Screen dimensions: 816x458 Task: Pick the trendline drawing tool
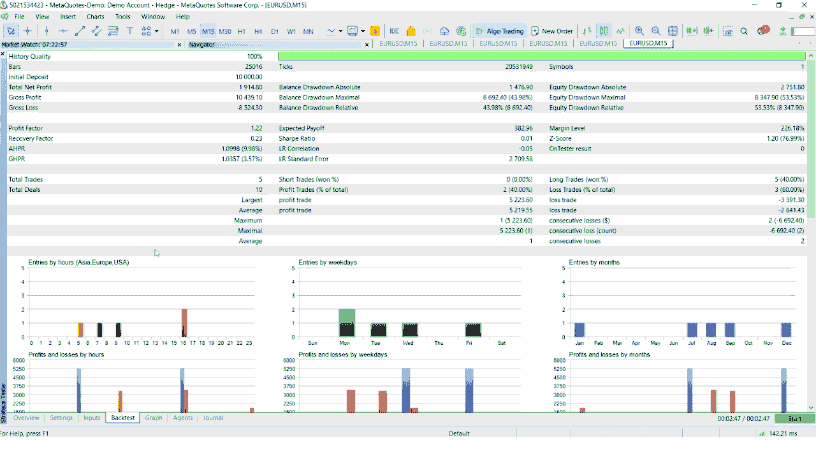pyautogui.click(x=80, y=31)
